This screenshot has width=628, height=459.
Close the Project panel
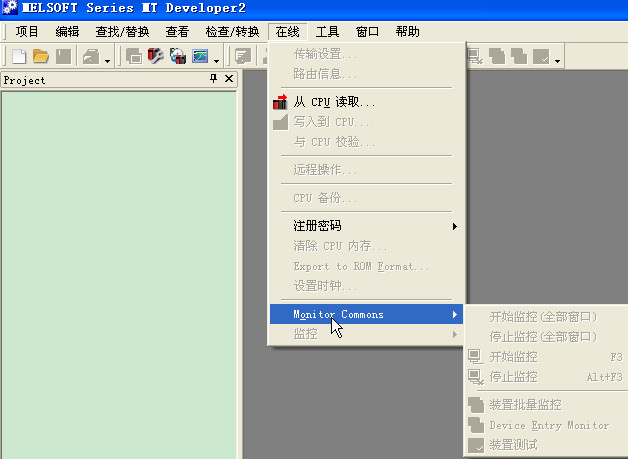click(228, 79)
